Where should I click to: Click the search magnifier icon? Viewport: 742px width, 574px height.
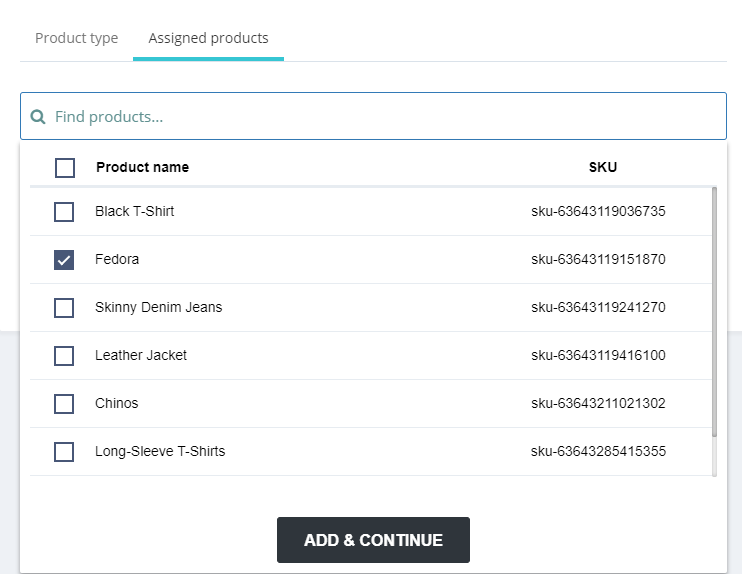click(38, 117)
